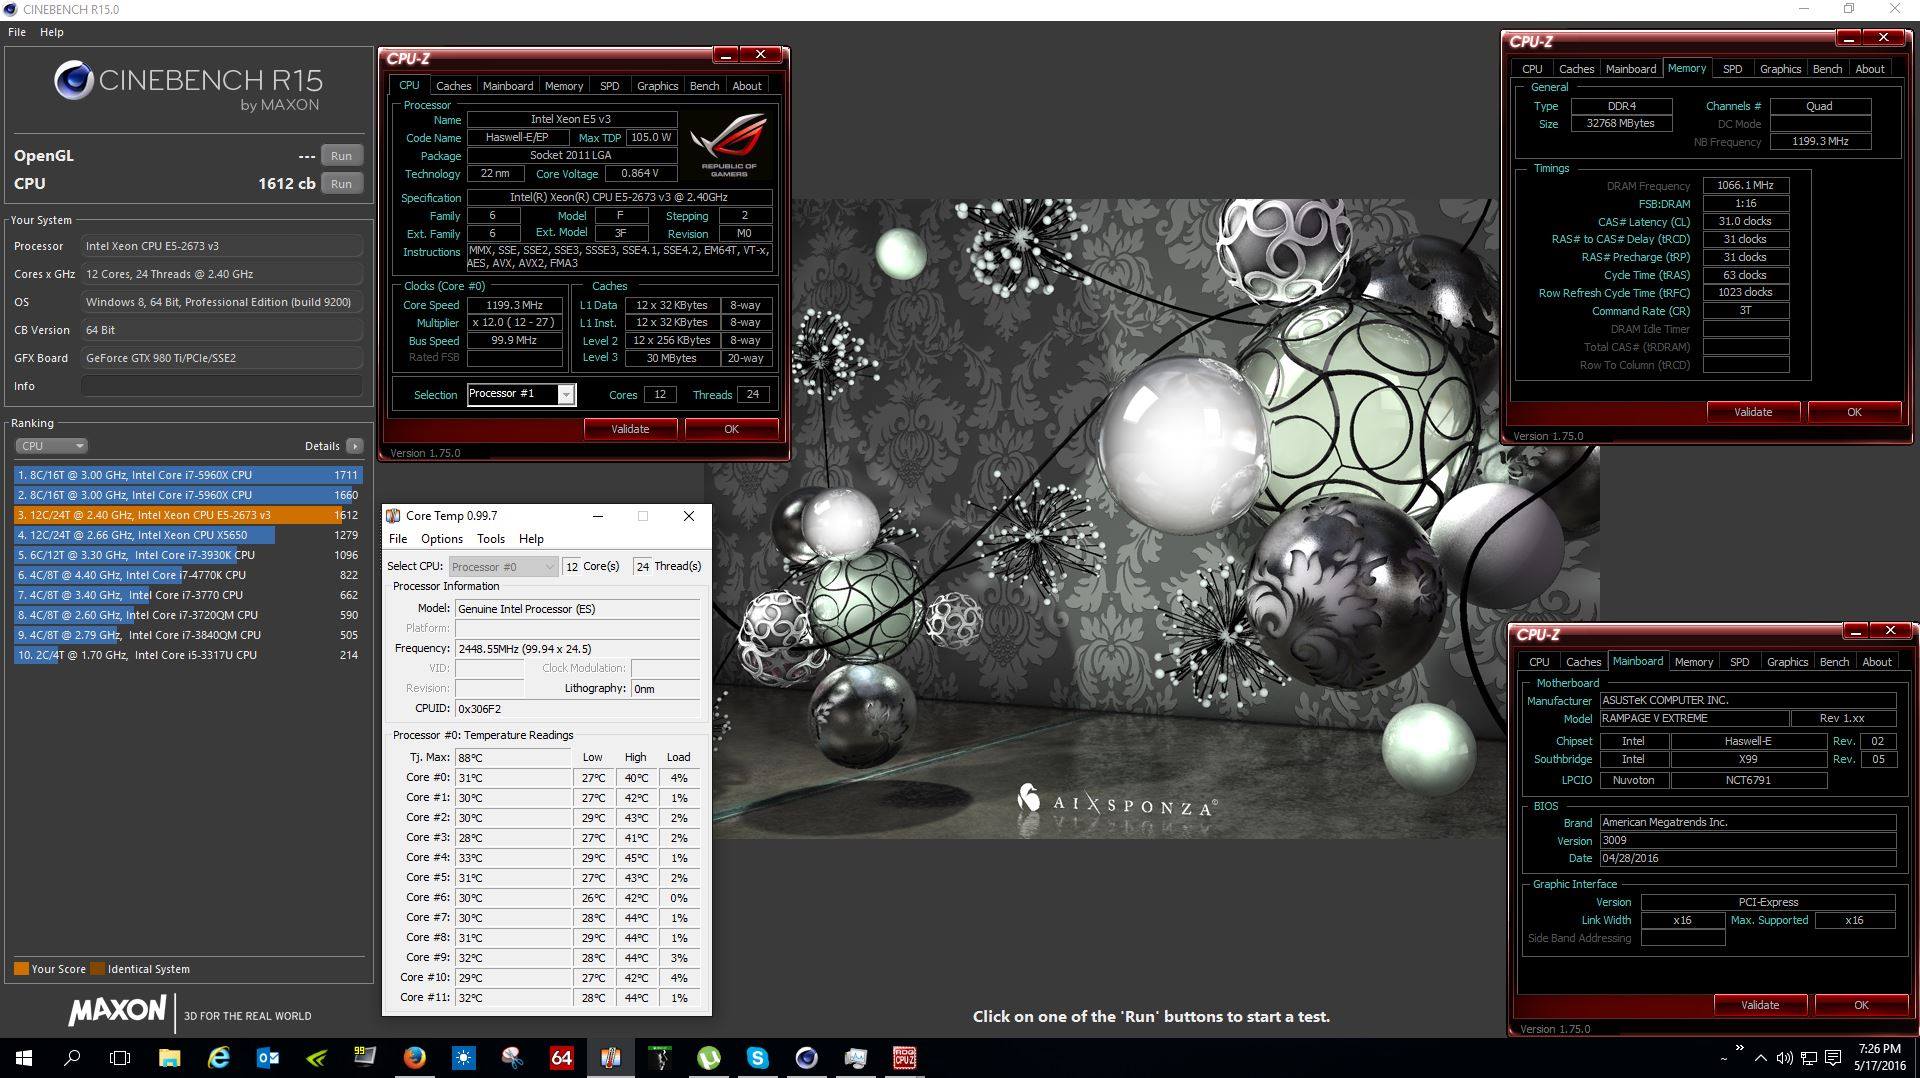Open Snipping Tool from taskbar
Viewport: 1920px width, 1078px height.
tap(512, 1058)
